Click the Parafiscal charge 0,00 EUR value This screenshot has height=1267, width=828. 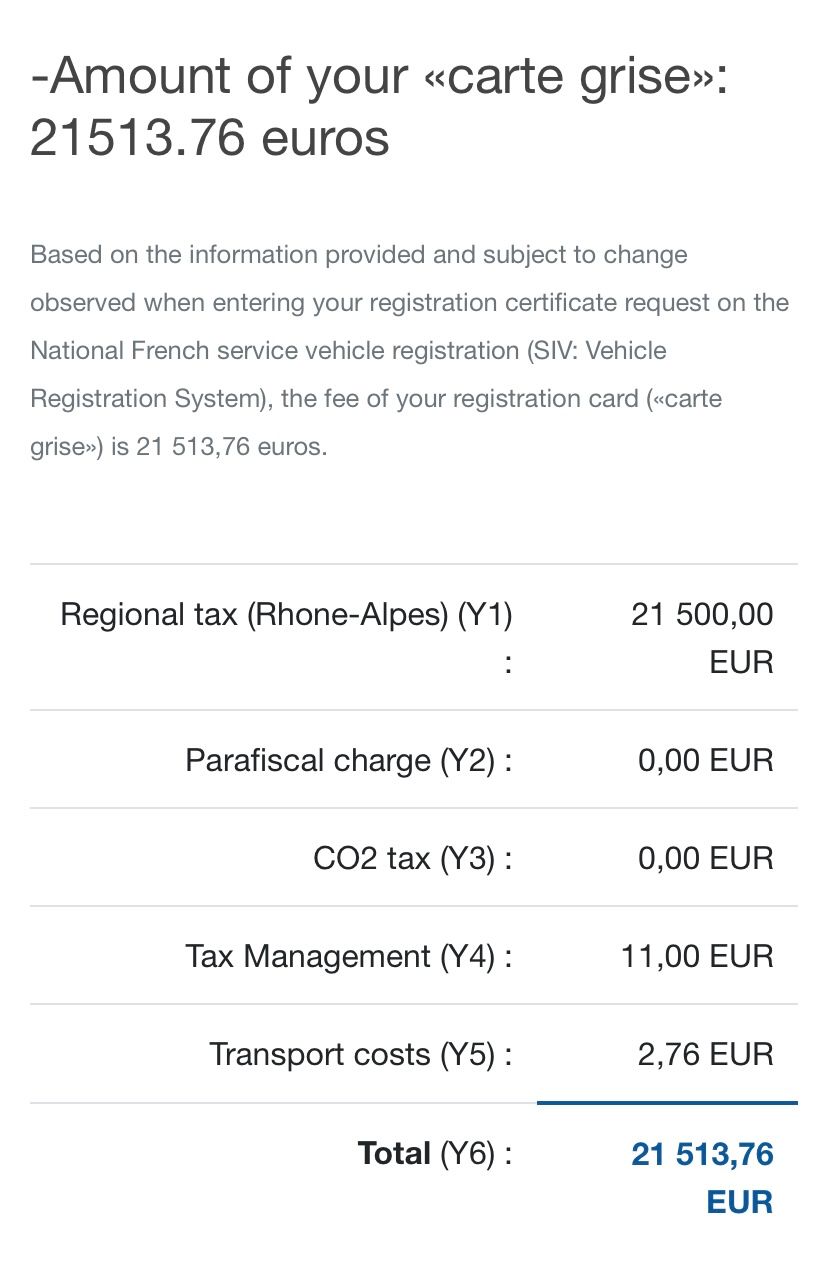tap(706, 761)
